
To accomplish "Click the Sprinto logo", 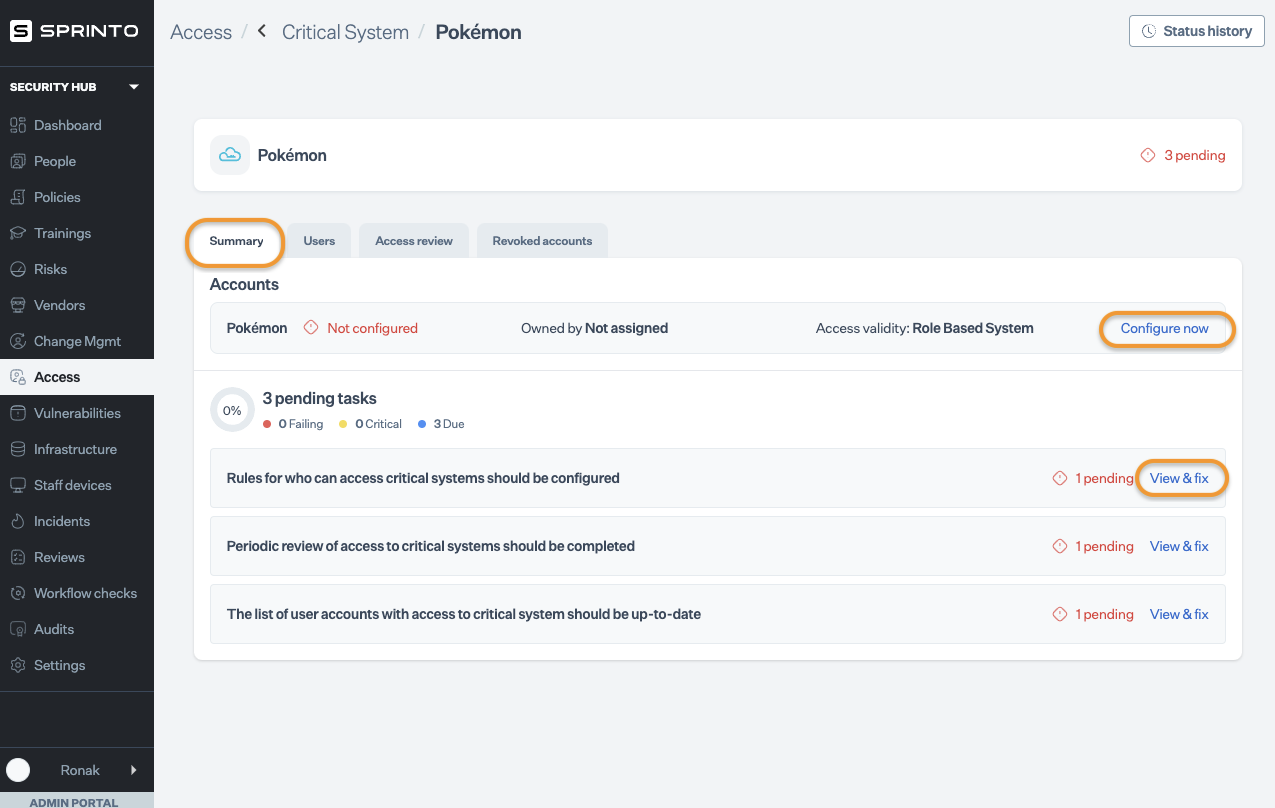I will pyautogui.click(x=74, y=31).
